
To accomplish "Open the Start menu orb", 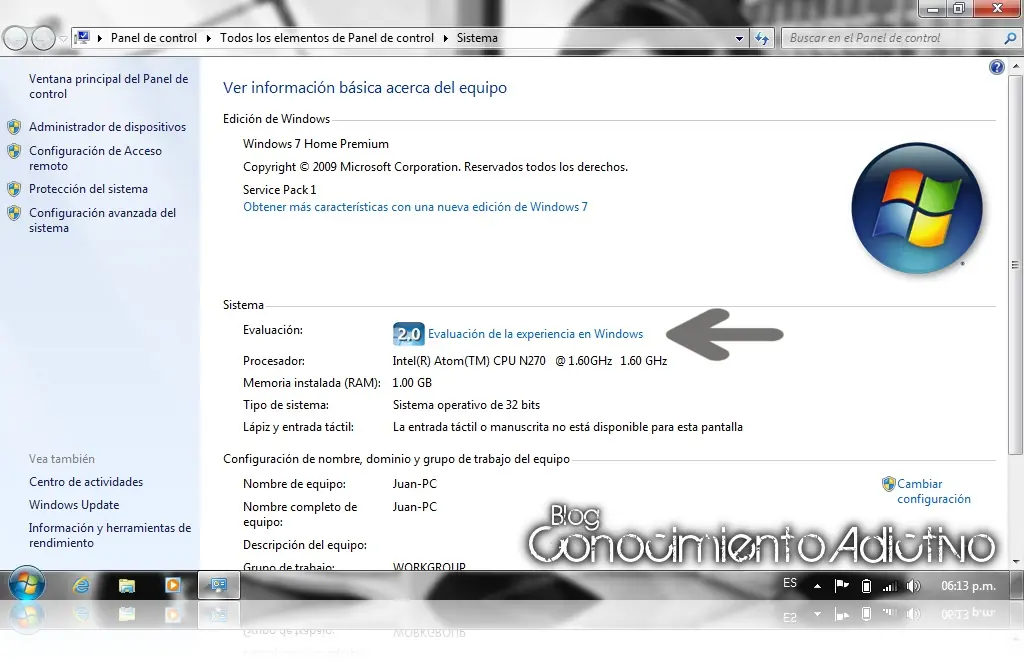I will 27,583.
